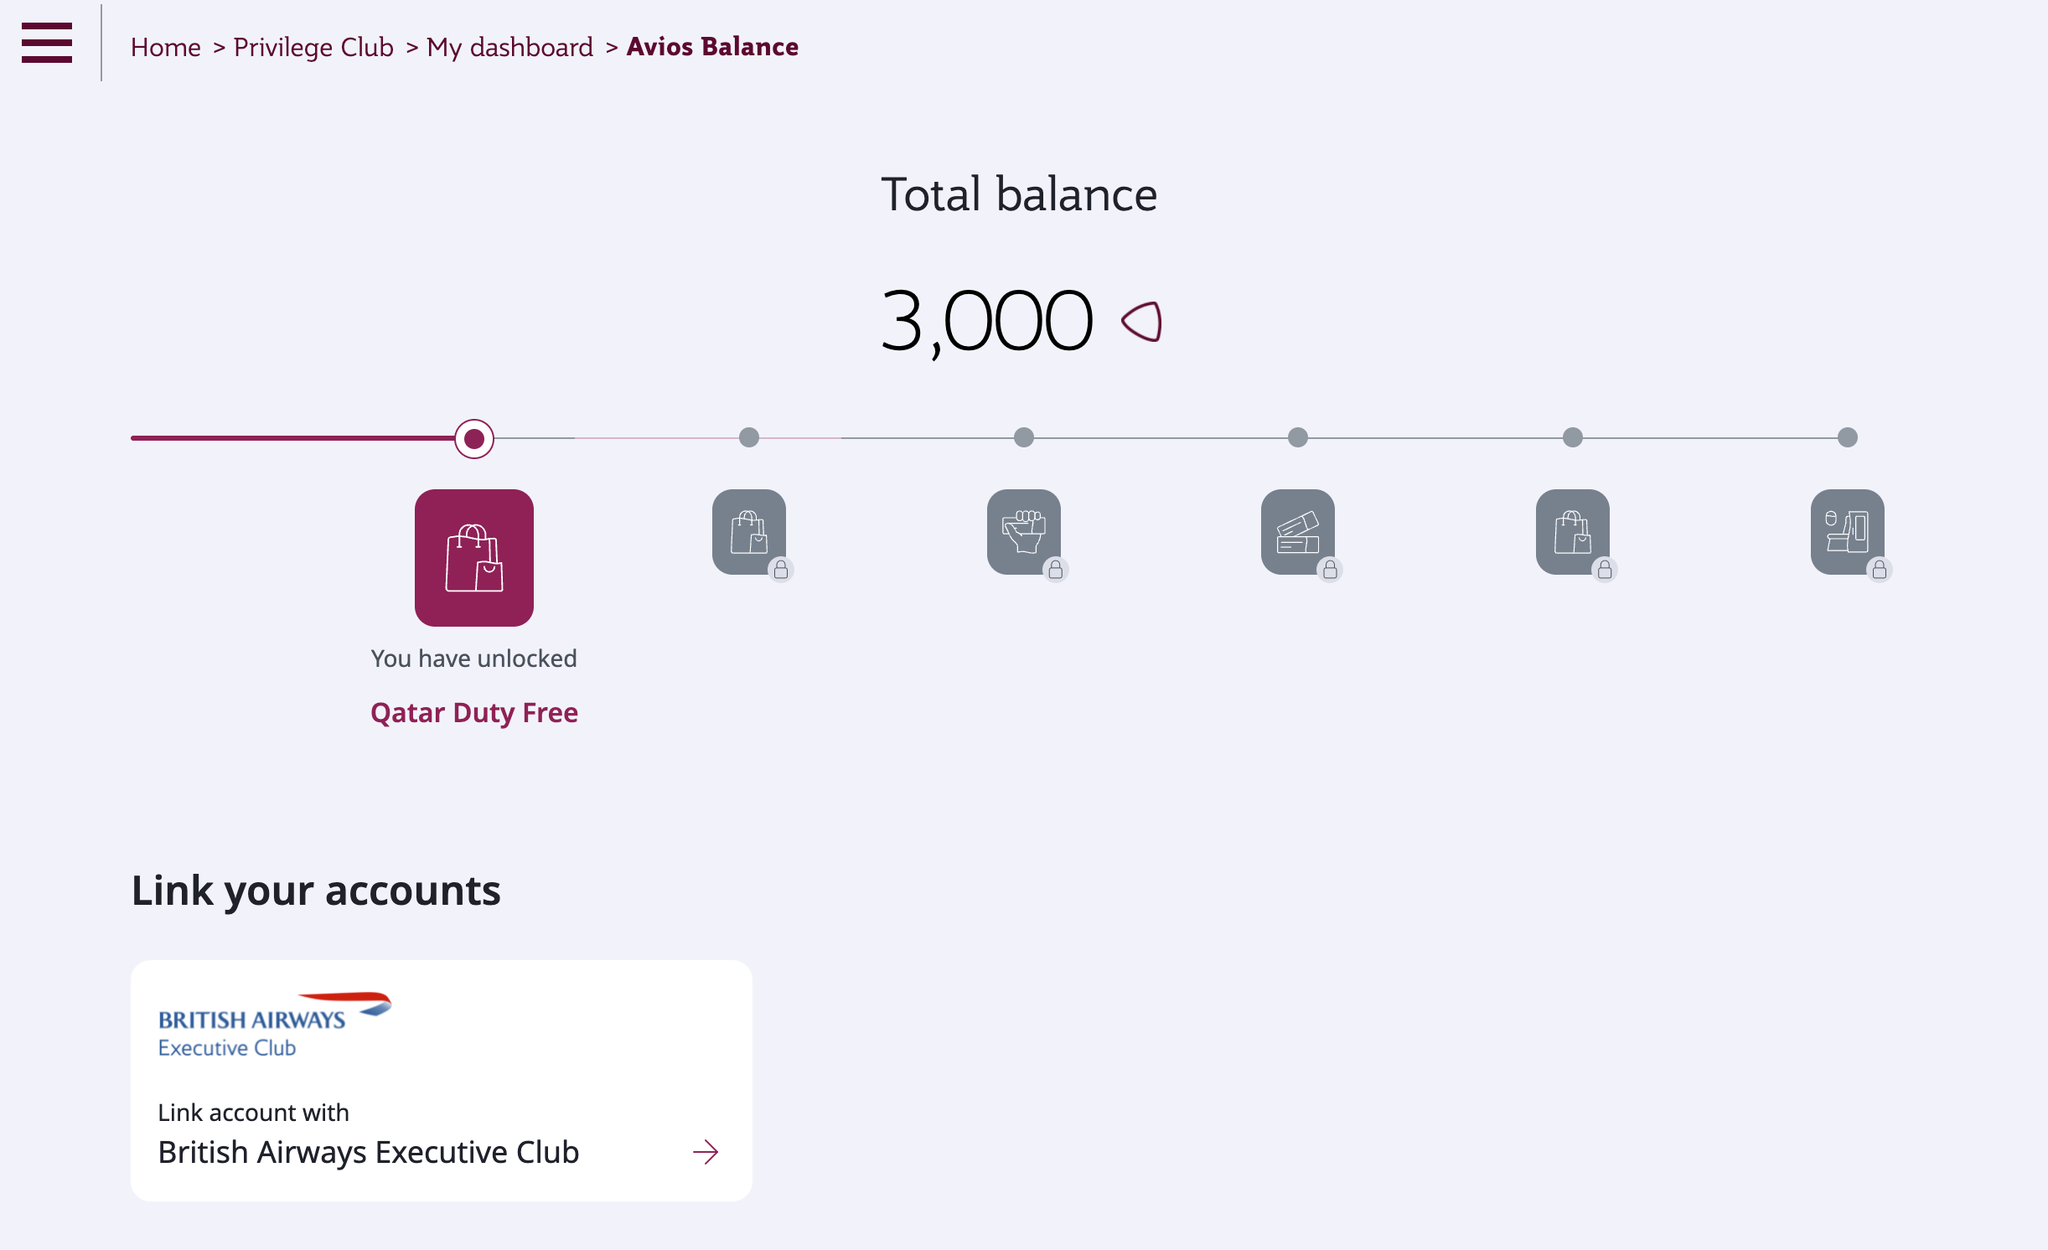
Task: Click the arrow to link British Airways account
Action: [x=707, y=1152]
